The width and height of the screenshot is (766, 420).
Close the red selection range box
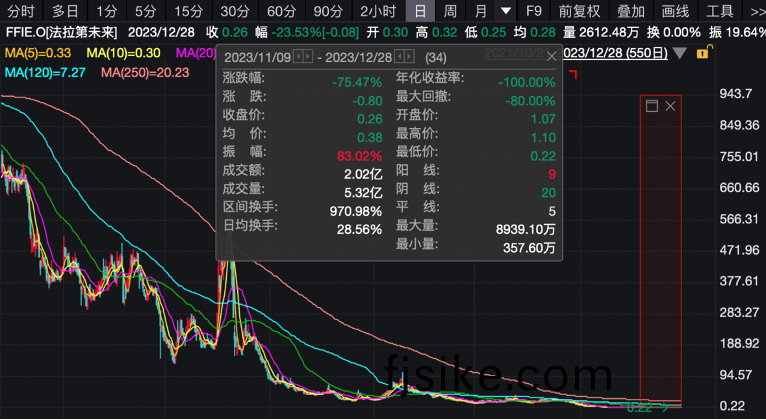click(671, 106)
